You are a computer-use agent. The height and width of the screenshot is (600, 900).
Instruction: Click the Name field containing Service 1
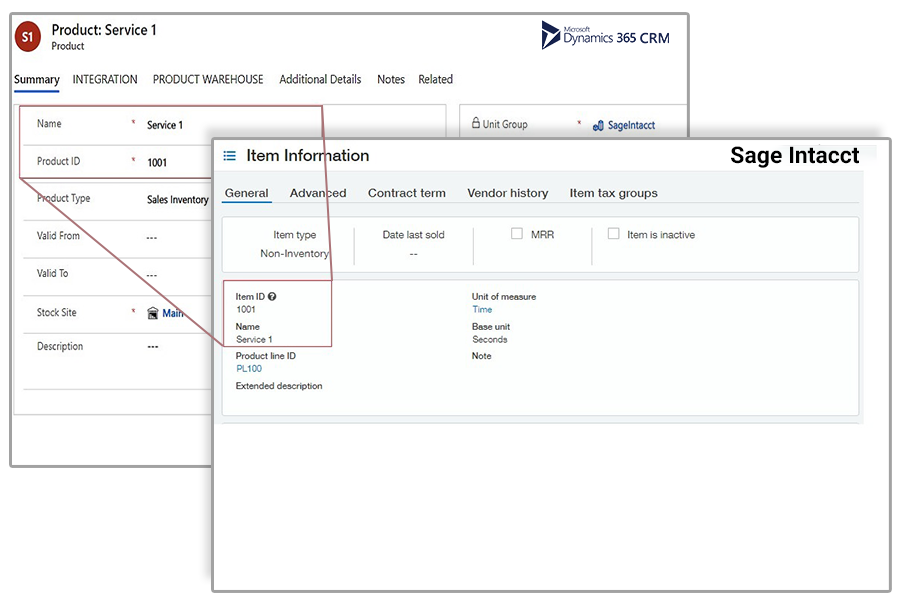pos(165,125)
